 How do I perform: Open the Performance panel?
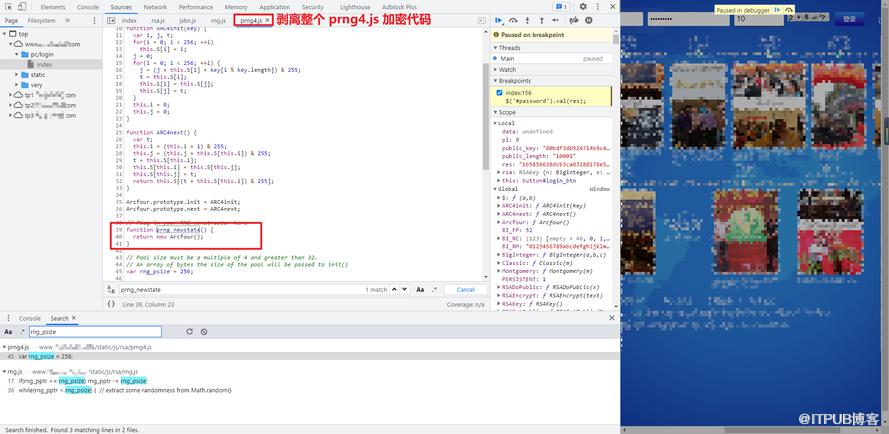click(196, 7)
